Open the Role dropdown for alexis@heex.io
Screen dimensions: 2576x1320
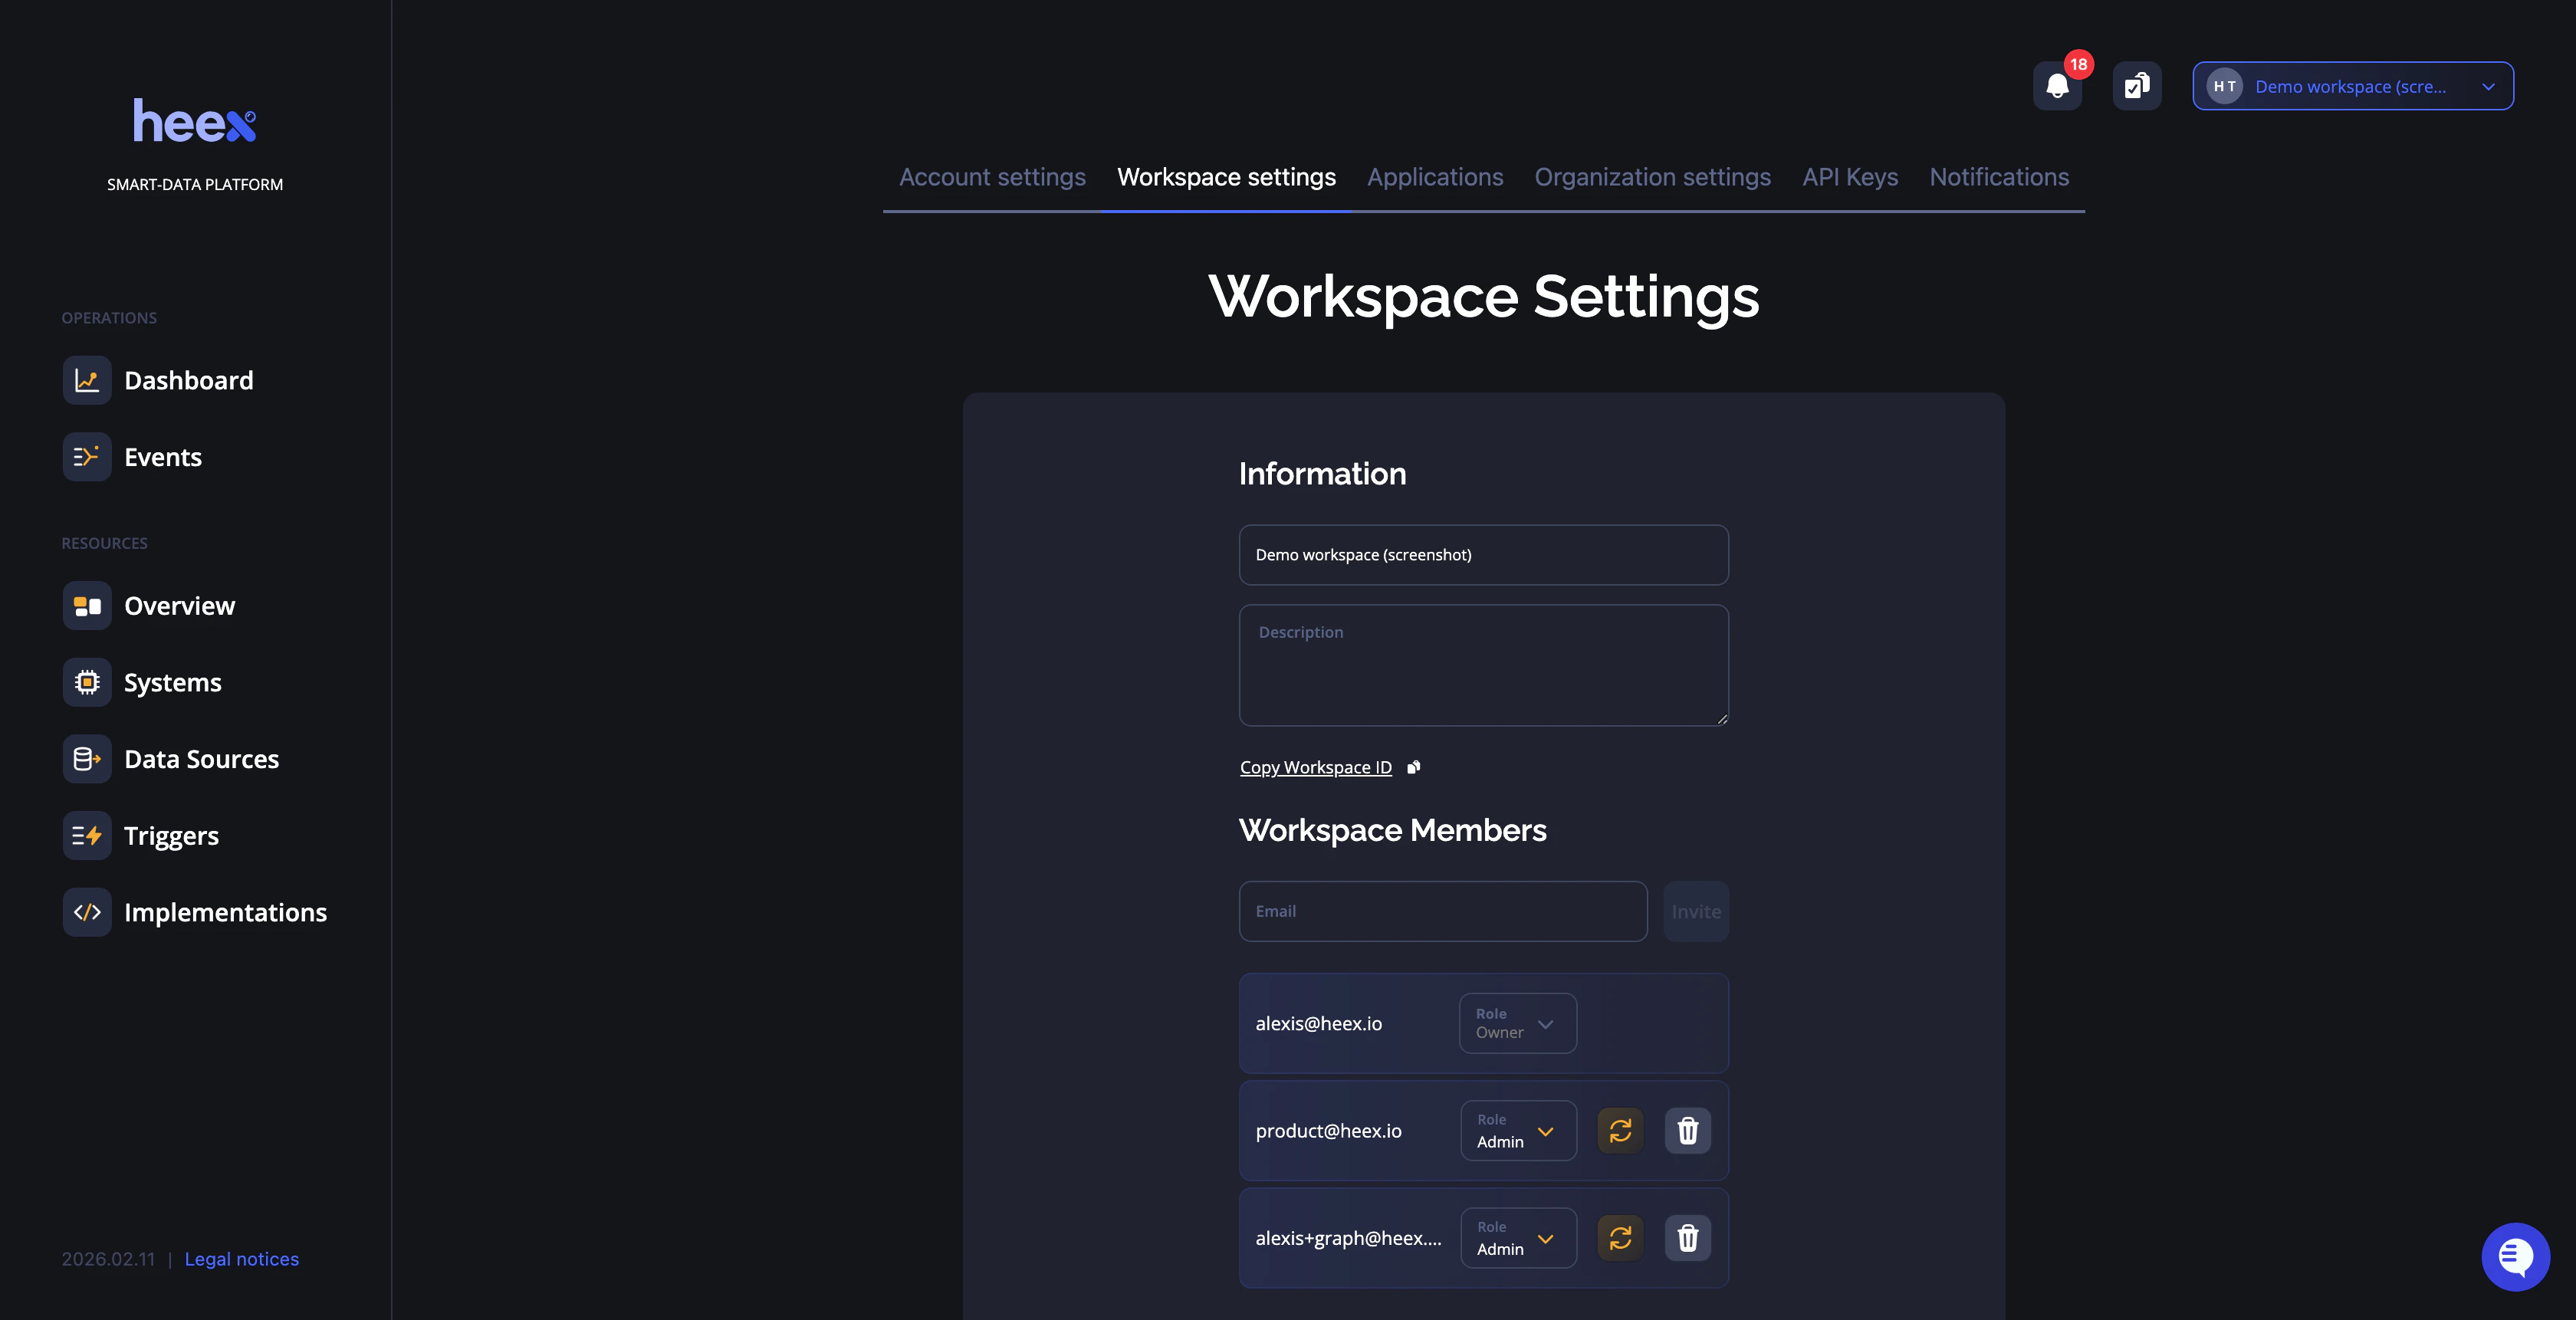[x=1517, y=1023]
